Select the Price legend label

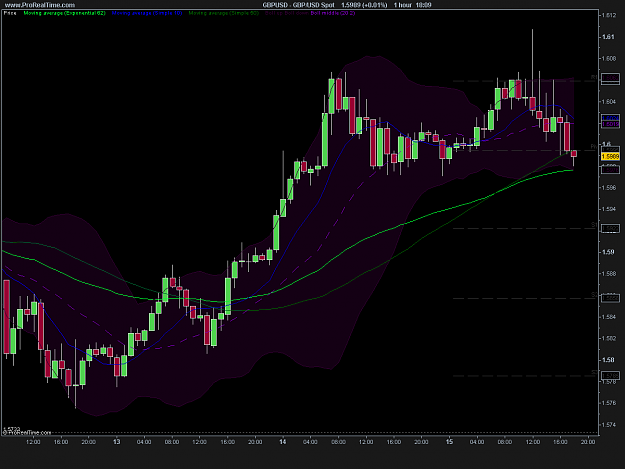pyautogui.click(x=10, y=13)
